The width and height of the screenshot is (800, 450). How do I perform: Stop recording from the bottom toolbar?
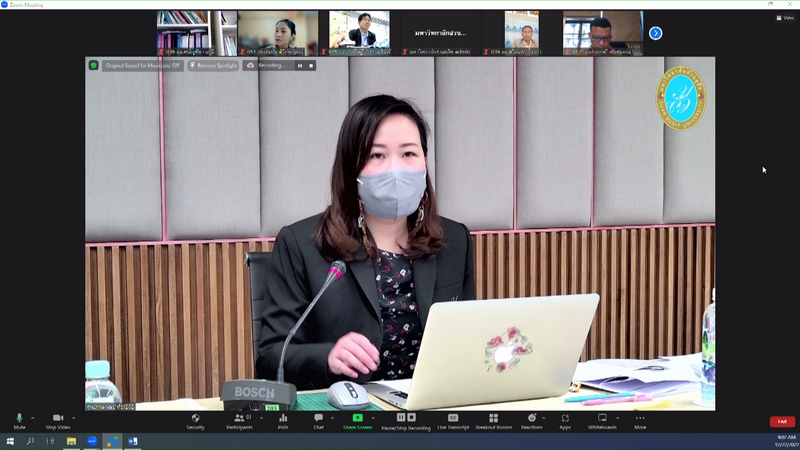(x=412, y=417)
